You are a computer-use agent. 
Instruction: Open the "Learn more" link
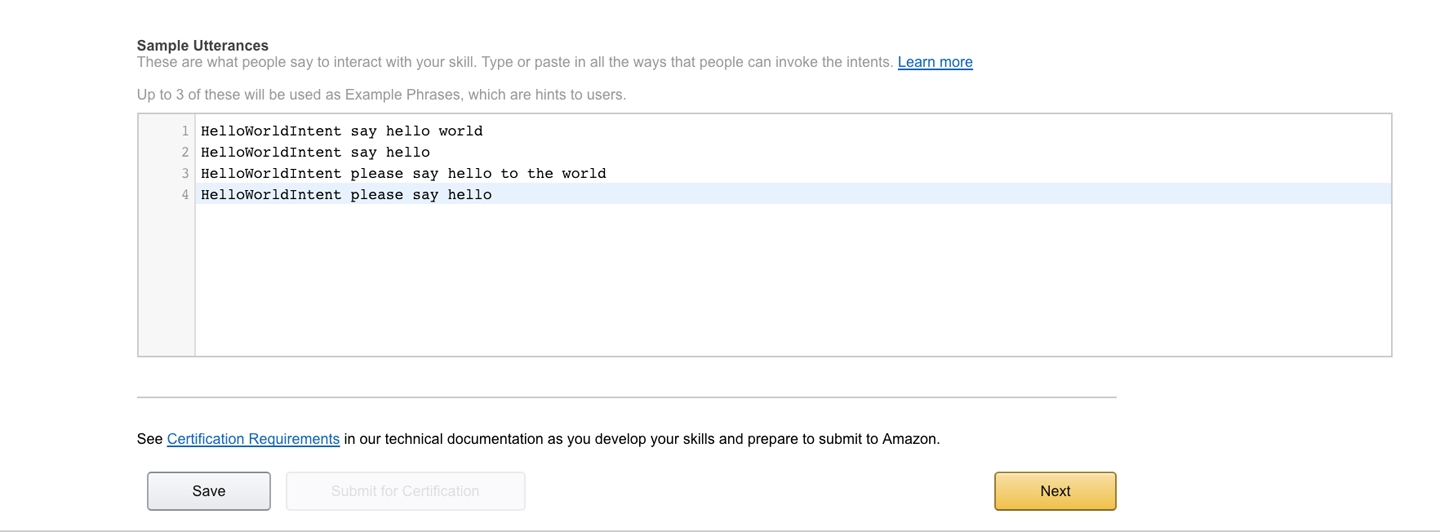pos(935,62)
